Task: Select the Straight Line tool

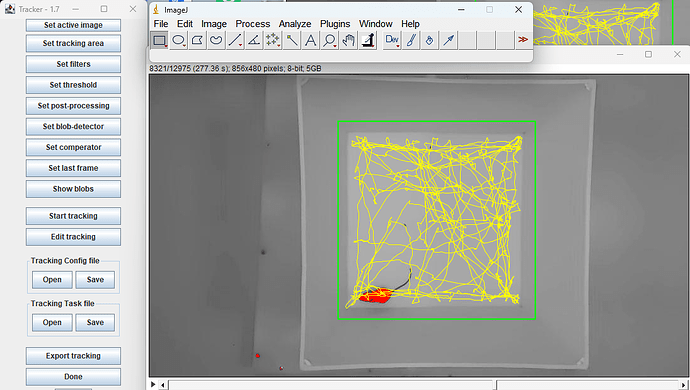Action: 235,40
